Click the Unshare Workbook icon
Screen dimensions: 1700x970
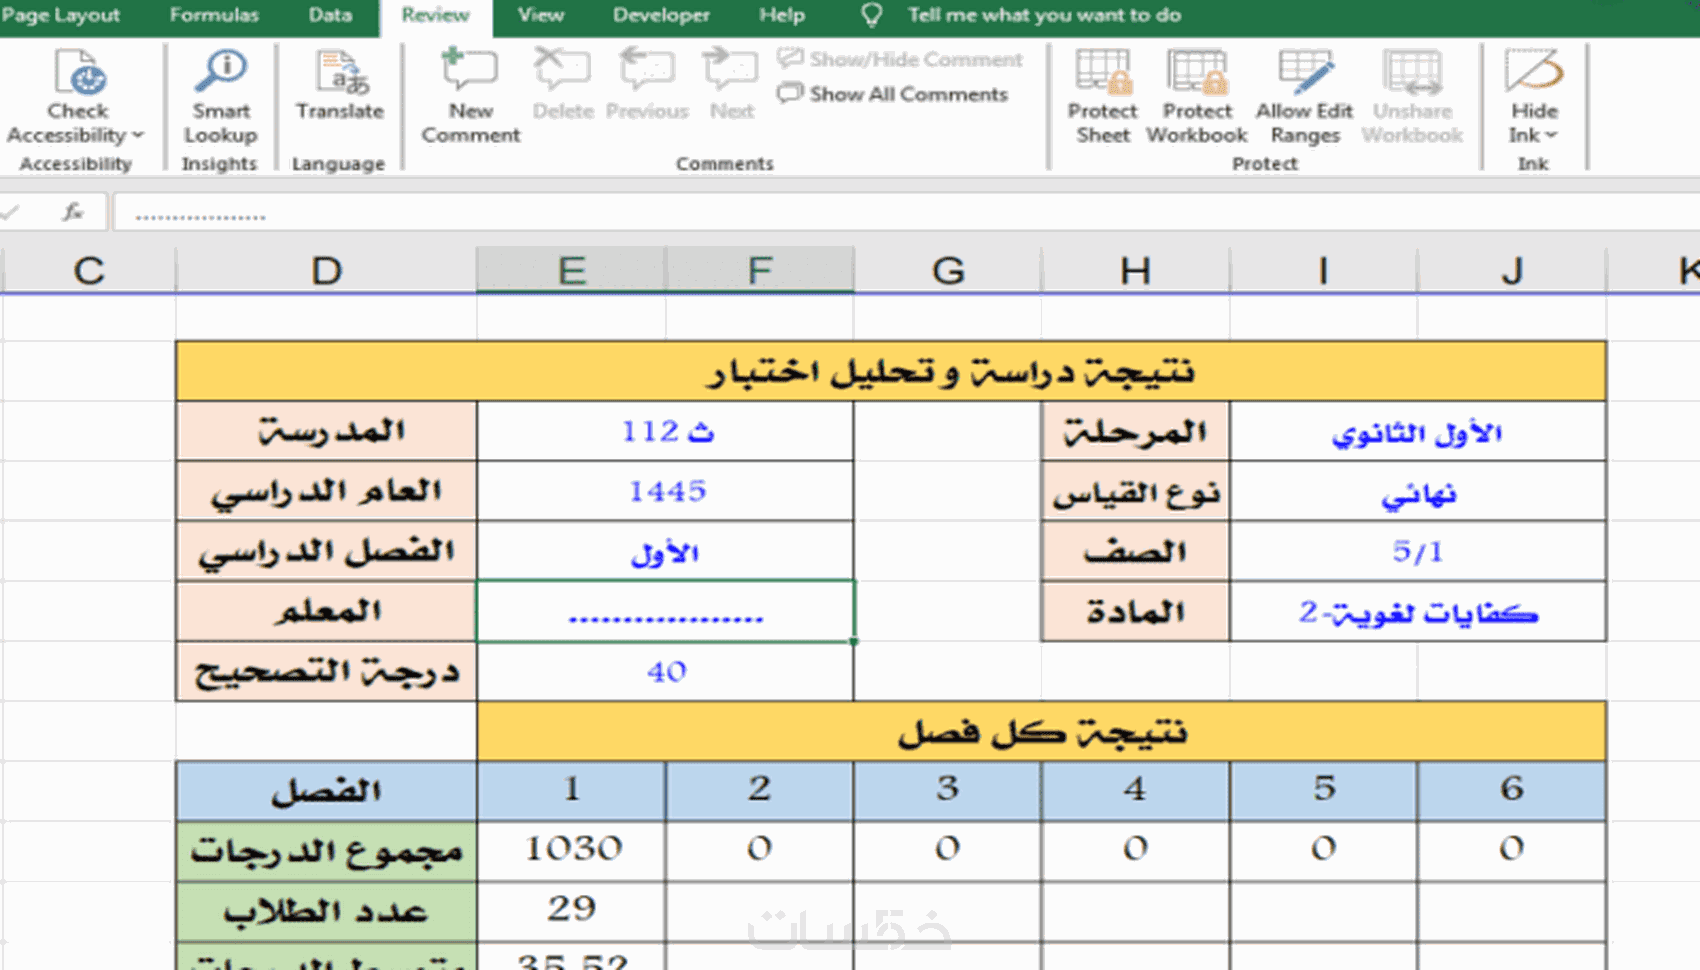click(1412, 73)
